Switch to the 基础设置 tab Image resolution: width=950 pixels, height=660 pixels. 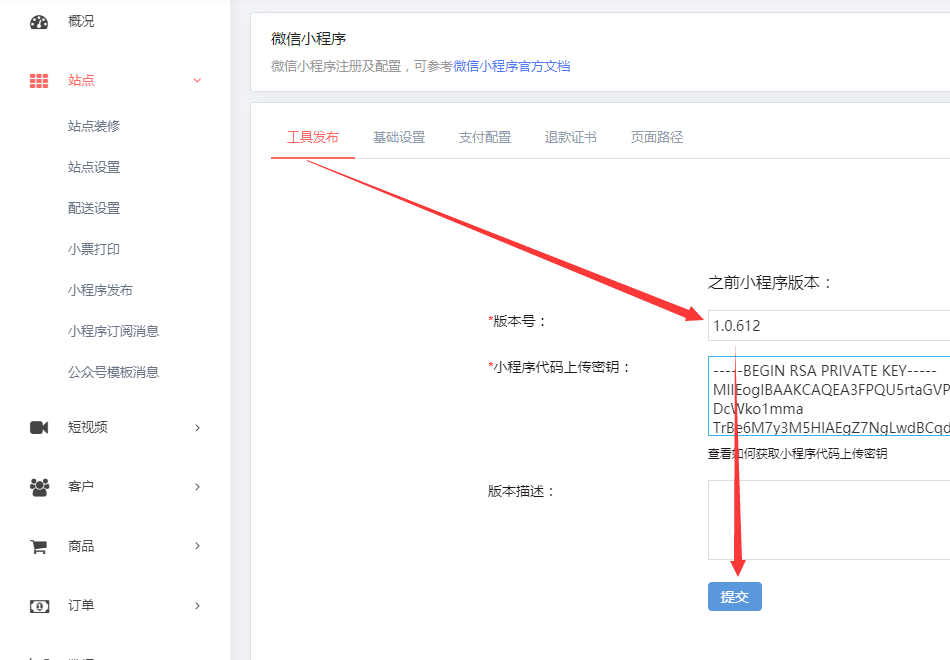coord(399,138)
